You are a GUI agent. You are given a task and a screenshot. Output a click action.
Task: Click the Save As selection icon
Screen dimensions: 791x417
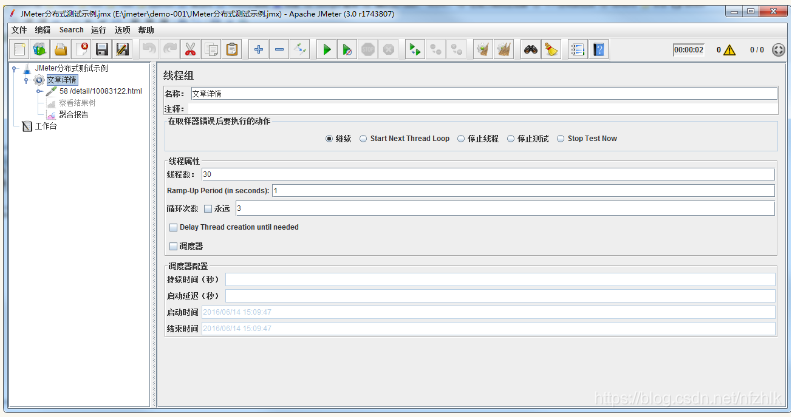tap(123, 49)
